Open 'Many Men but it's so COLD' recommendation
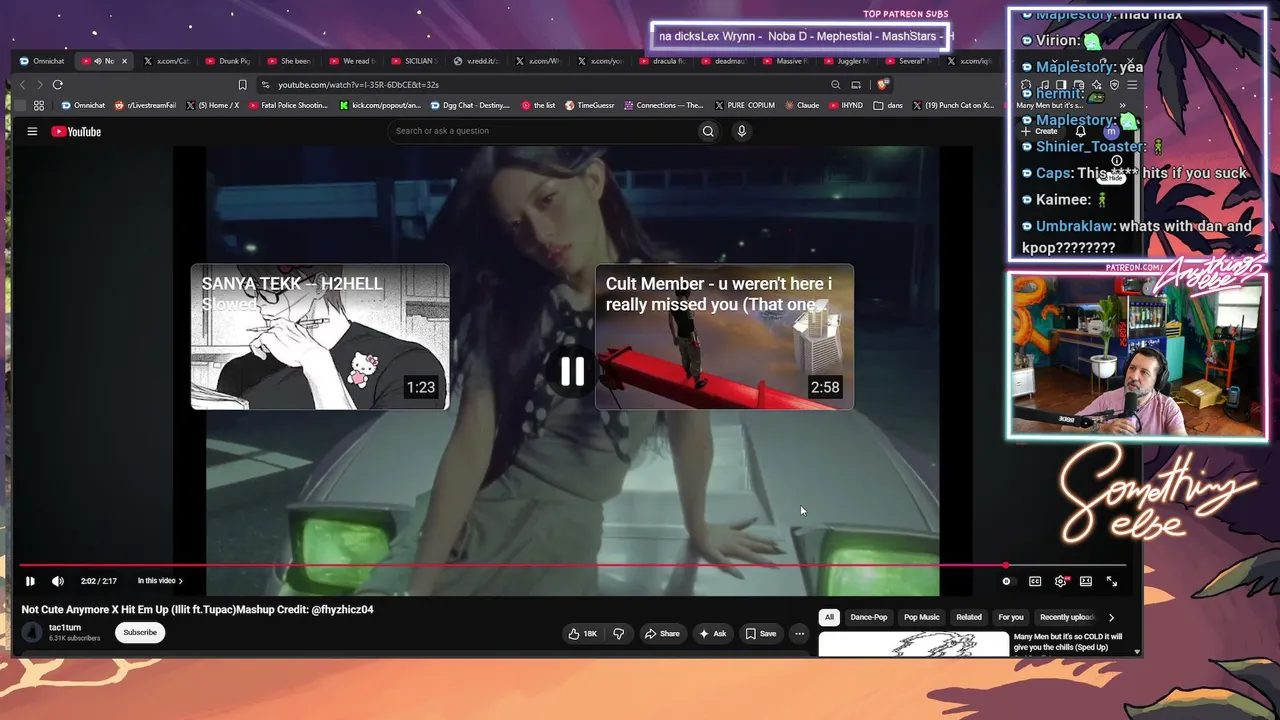Viewport: 1280px width, 720px height. [x=1068, y=642]
